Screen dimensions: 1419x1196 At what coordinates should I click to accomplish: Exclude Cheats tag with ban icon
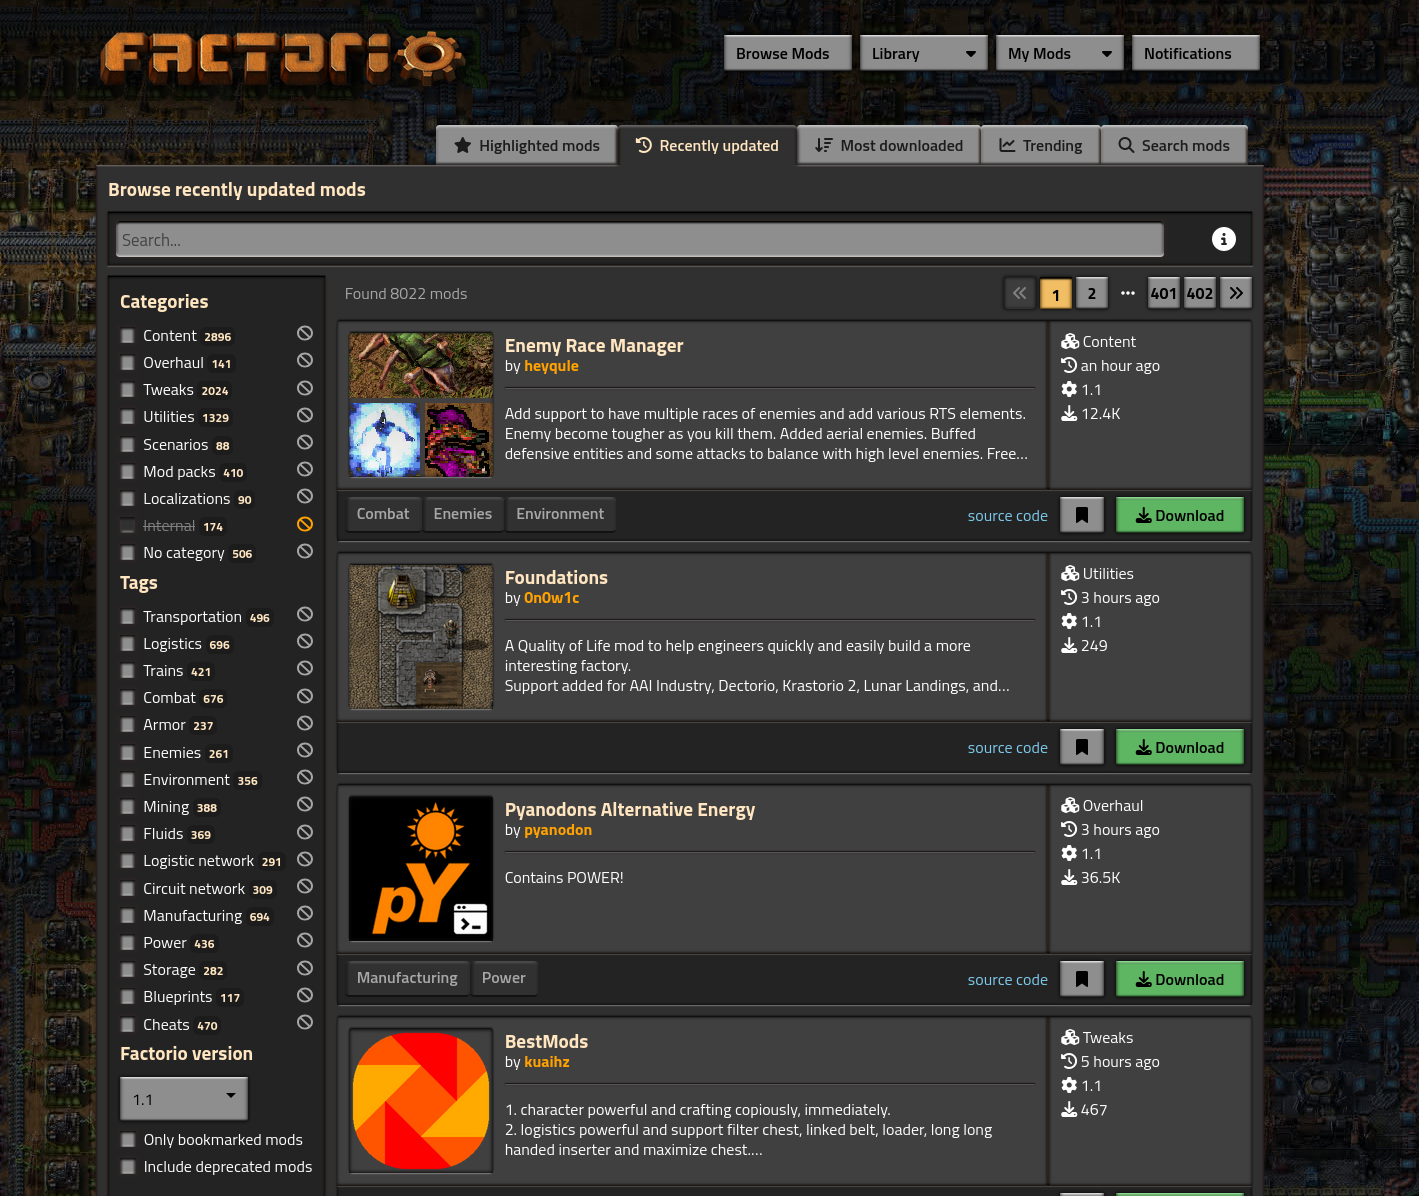[305, 1022]
